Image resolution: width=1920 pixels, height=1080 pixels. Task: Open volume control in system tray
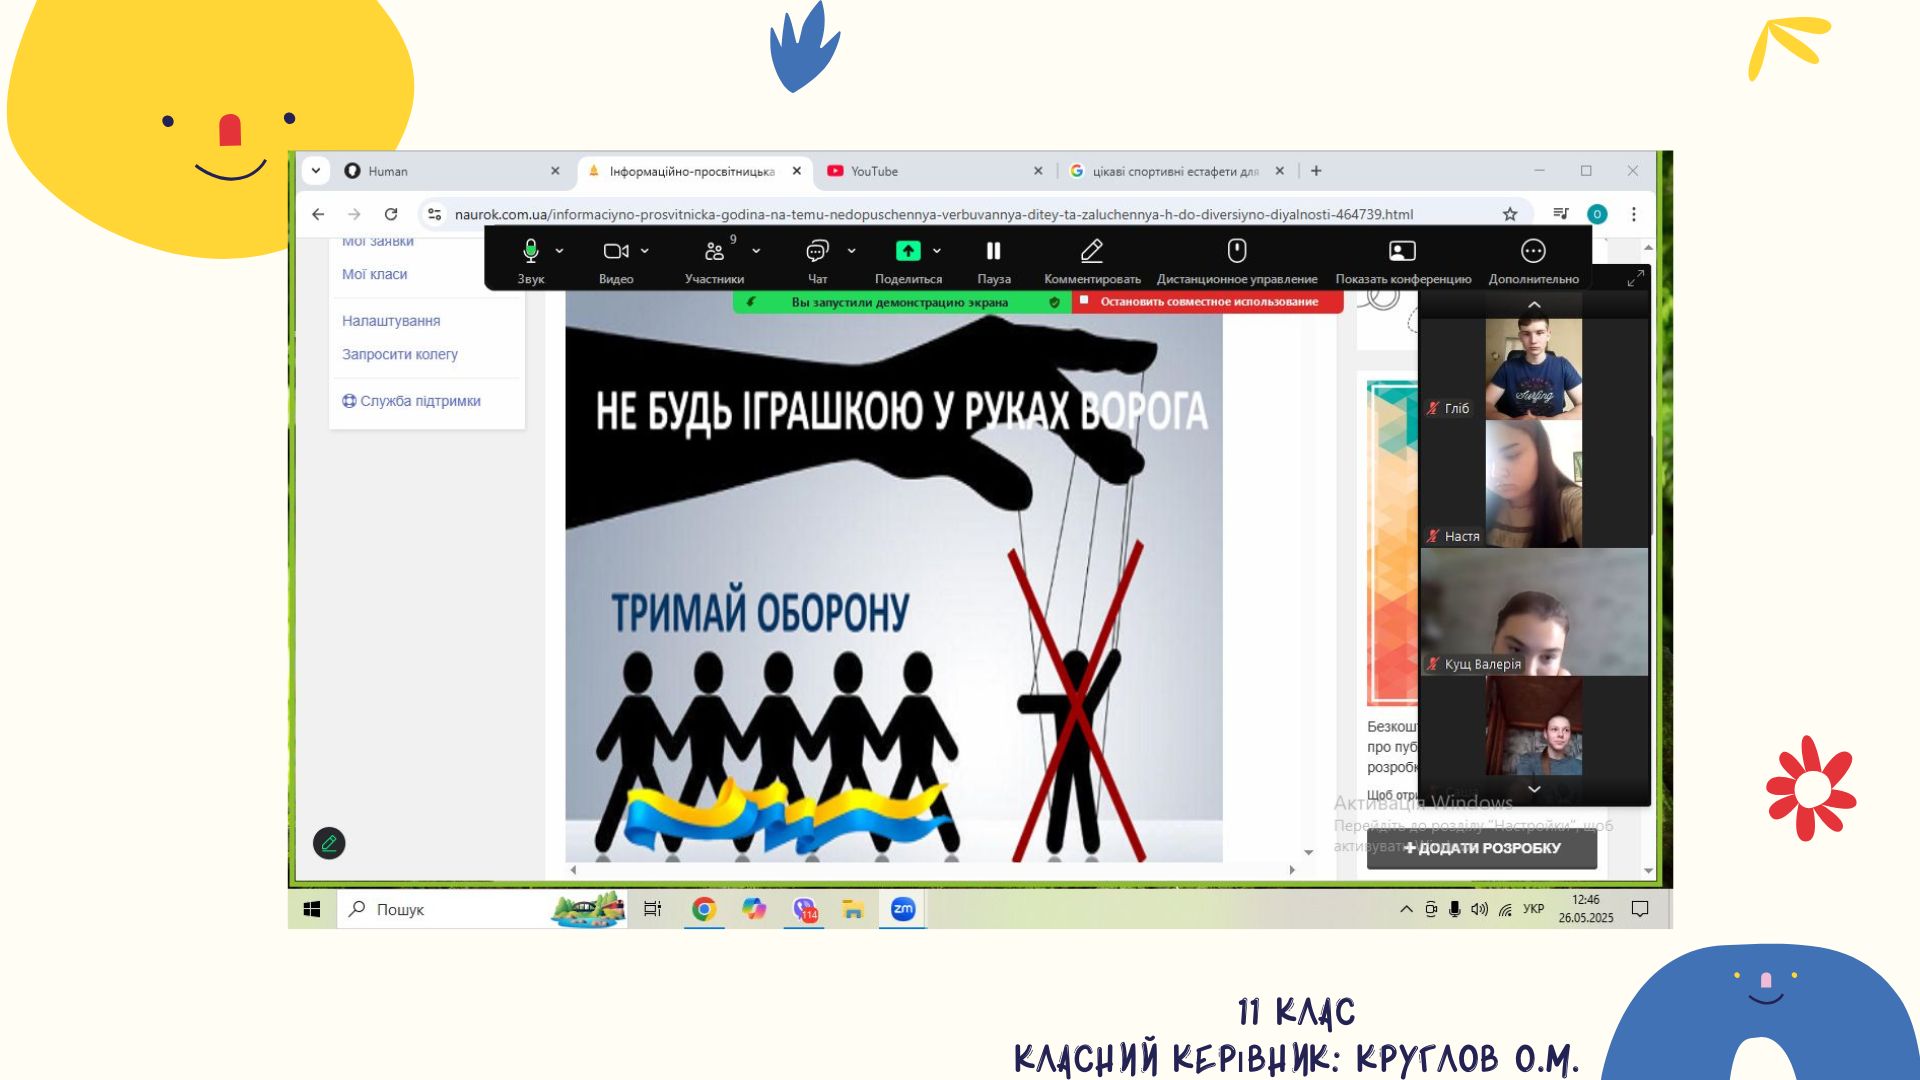1479,909
